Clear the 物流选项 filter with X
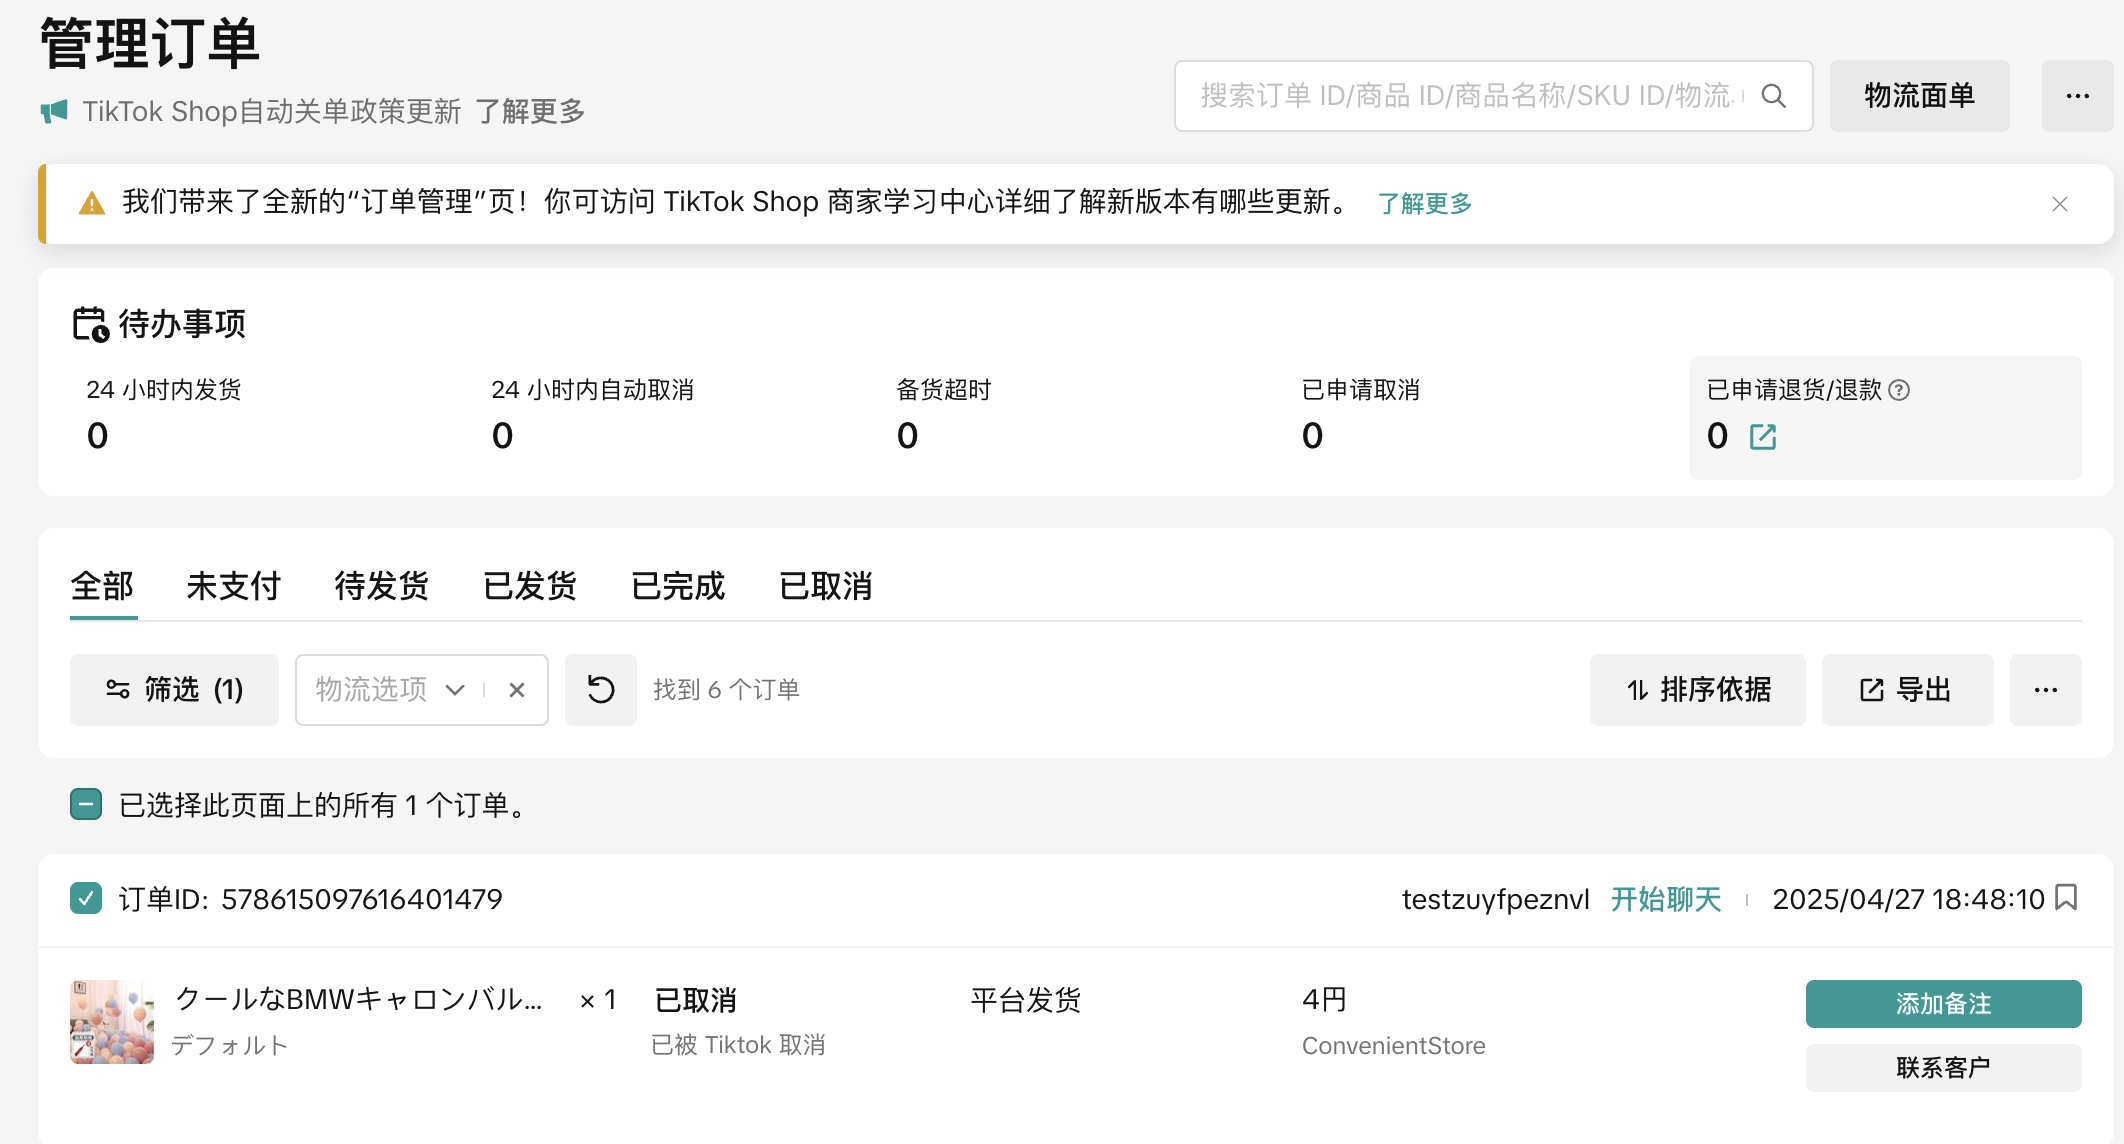This screenshot has width=2124, height=1144. point(517,690)
